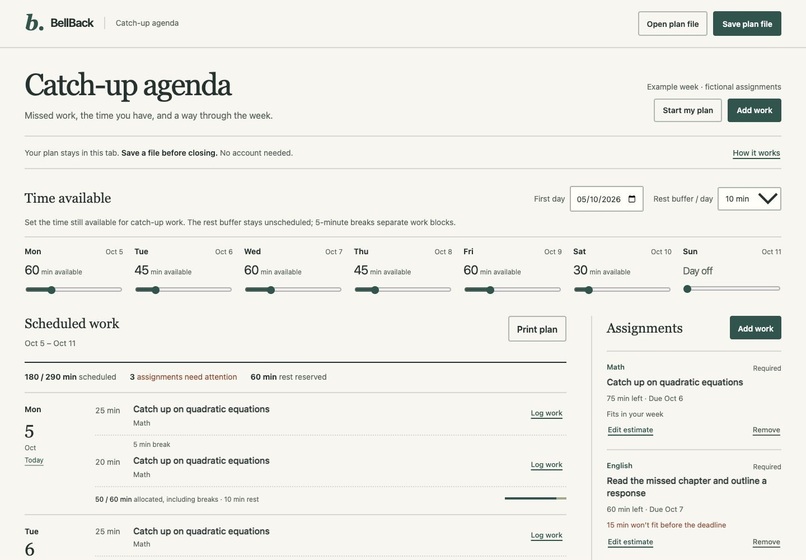Click 'Catch-up agenda' header breadcrumb text

tap(147, 23)
